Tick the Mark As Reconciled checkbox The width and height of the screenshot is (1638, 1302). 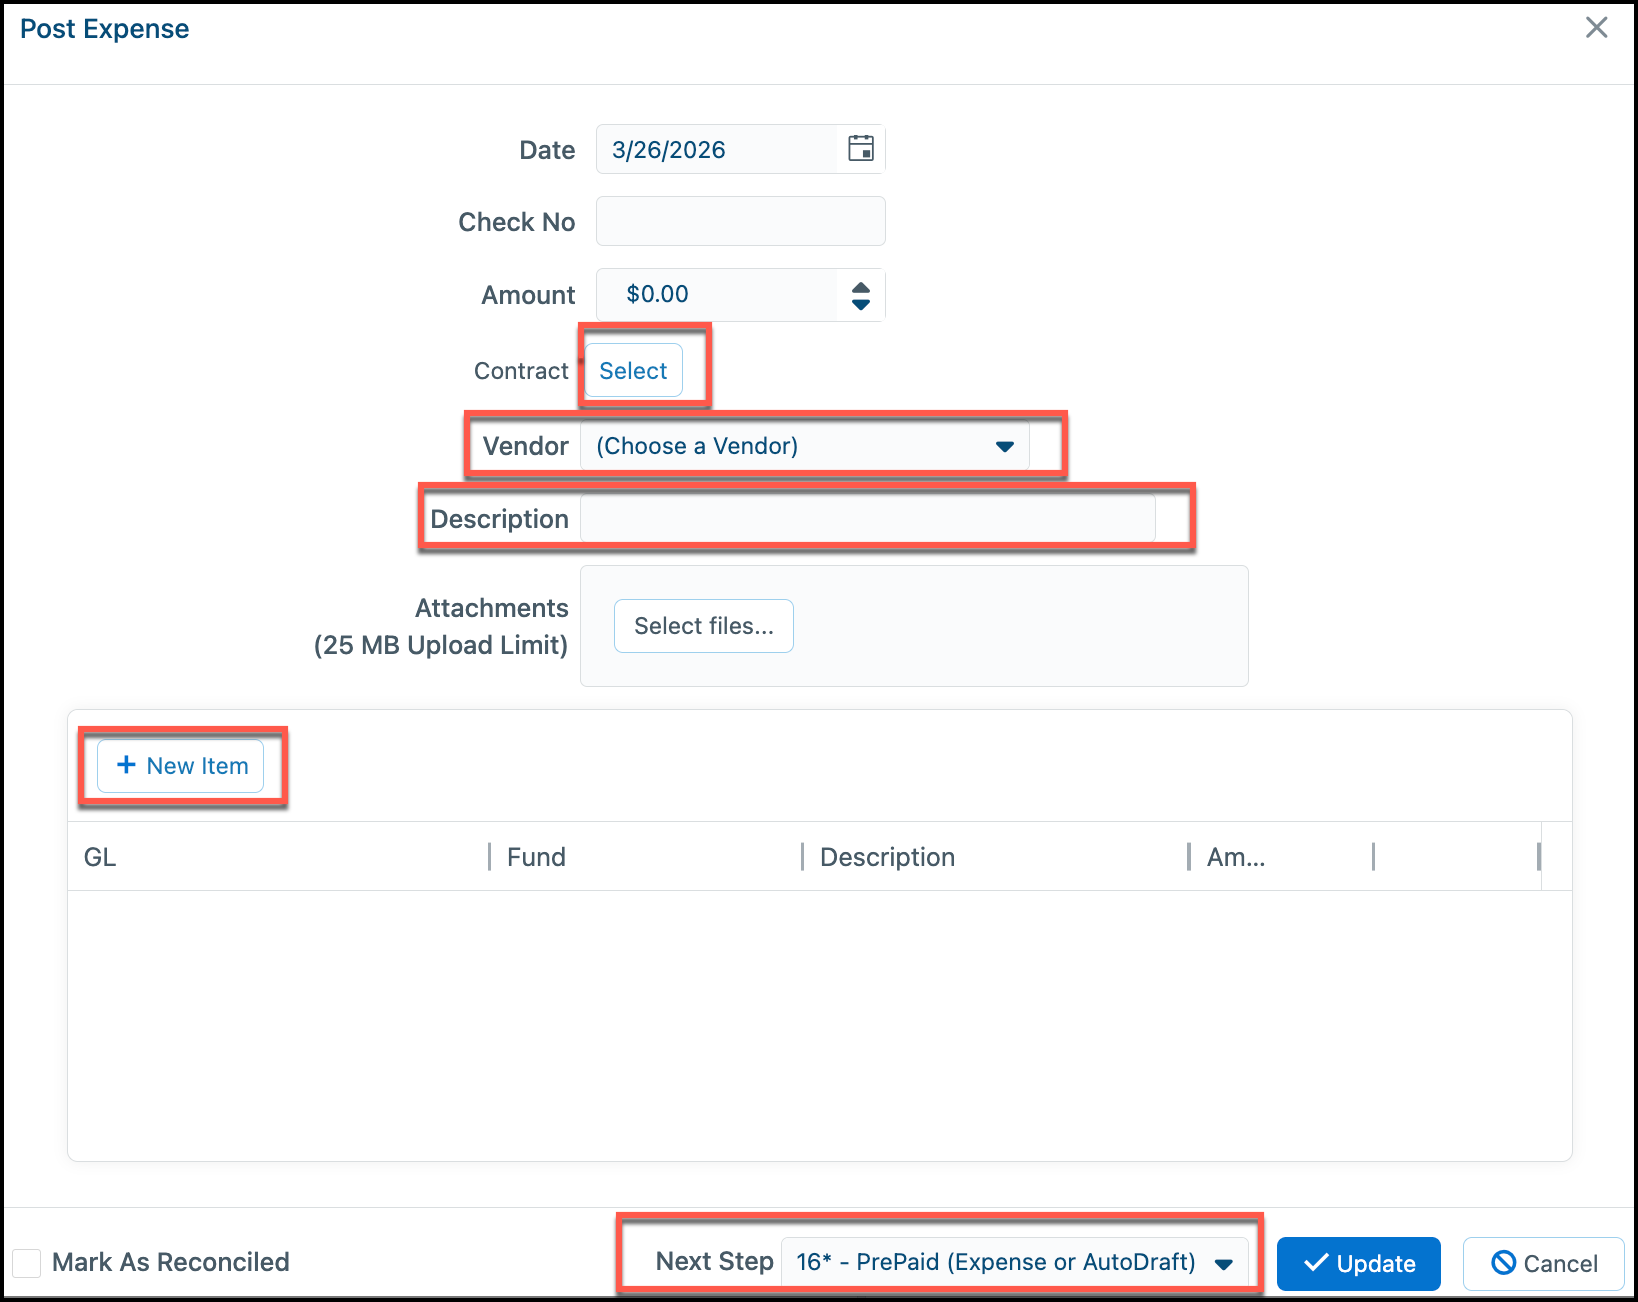point(27,1262)
